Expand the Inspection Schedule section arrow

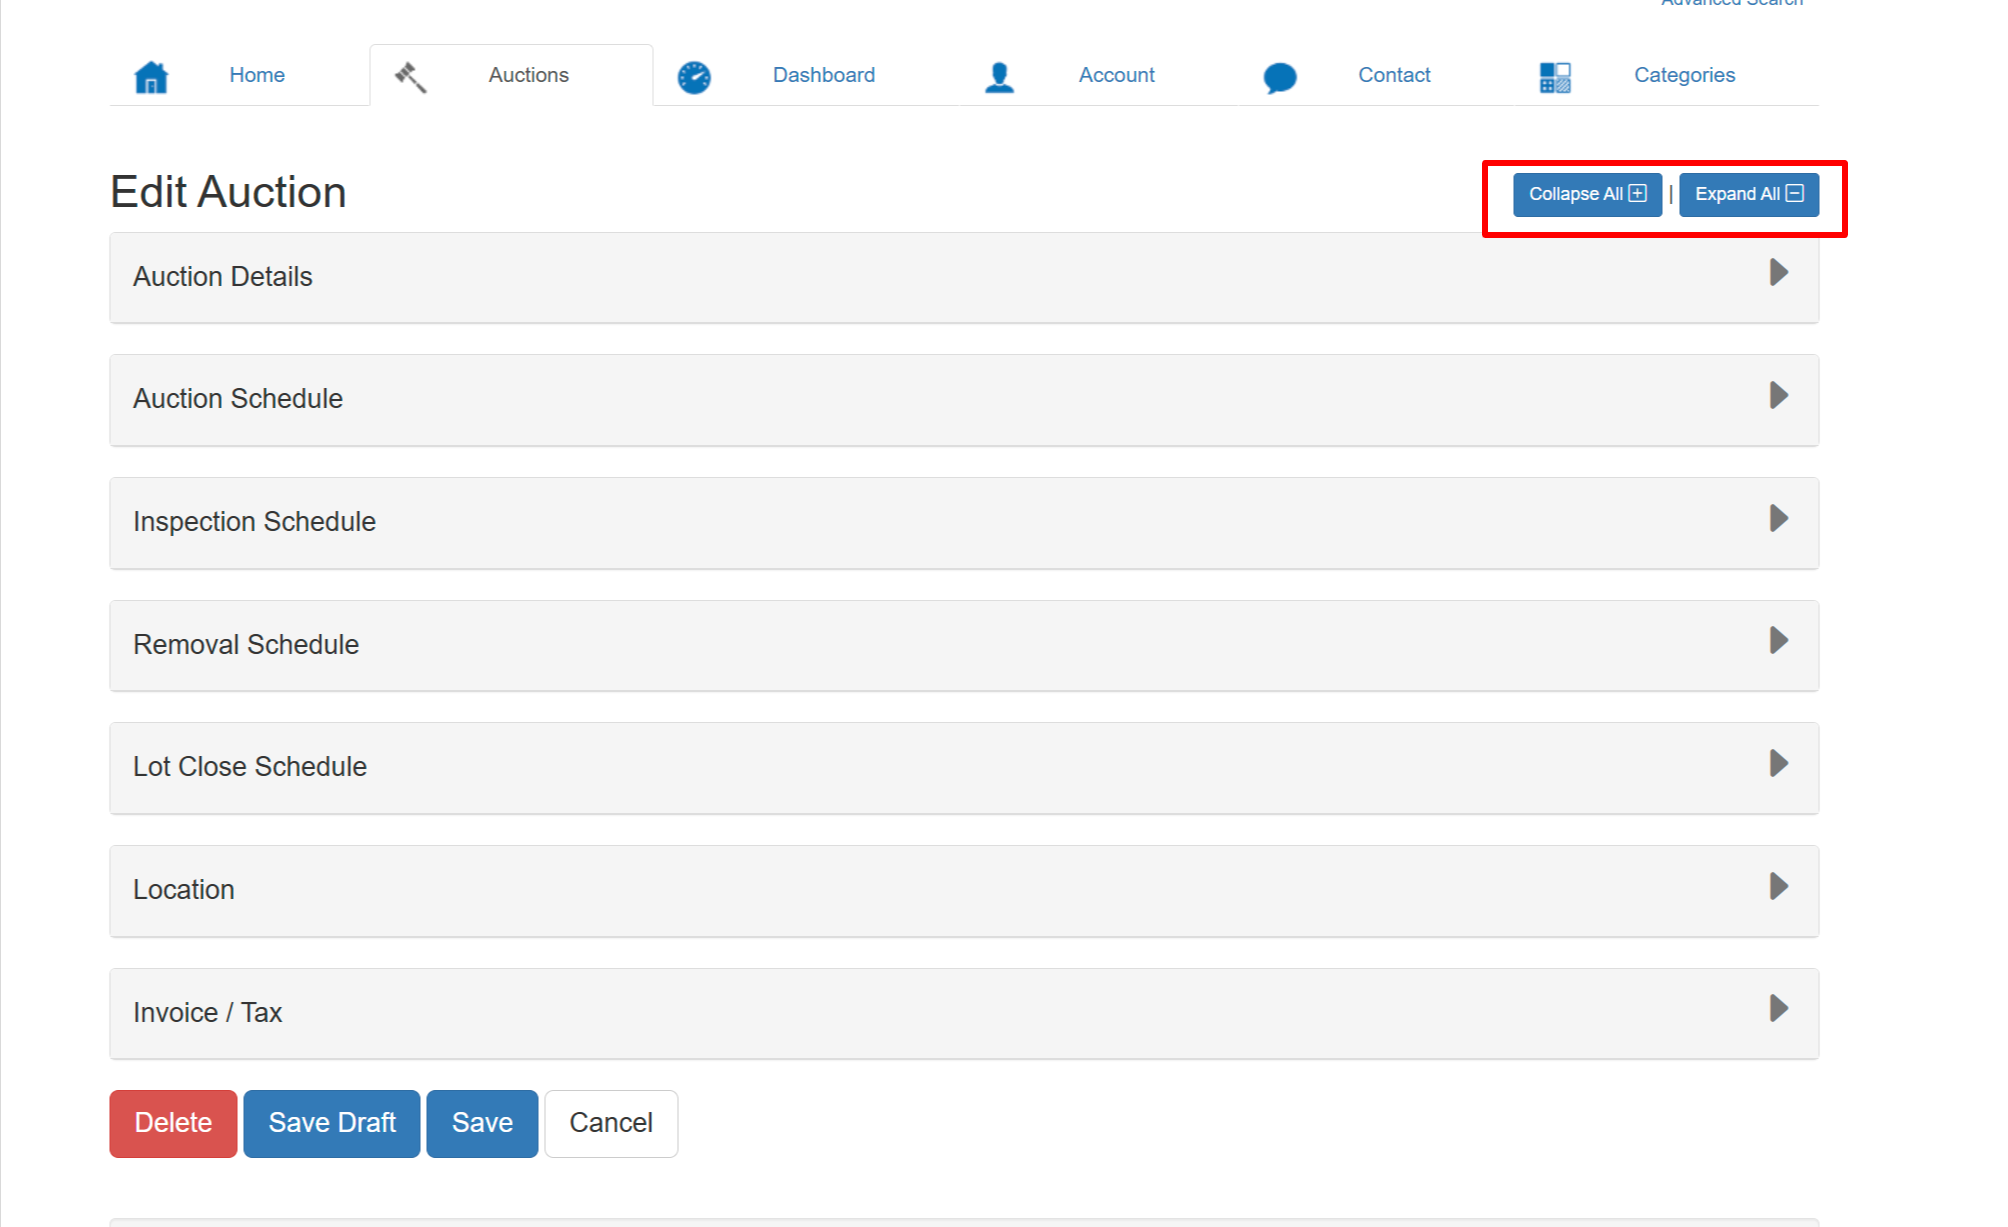pos(1778,518)
